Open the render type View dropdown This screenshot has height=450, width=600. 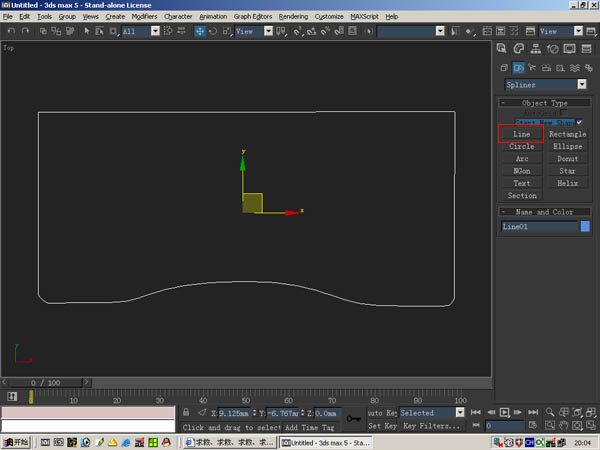tap(578, 31)
